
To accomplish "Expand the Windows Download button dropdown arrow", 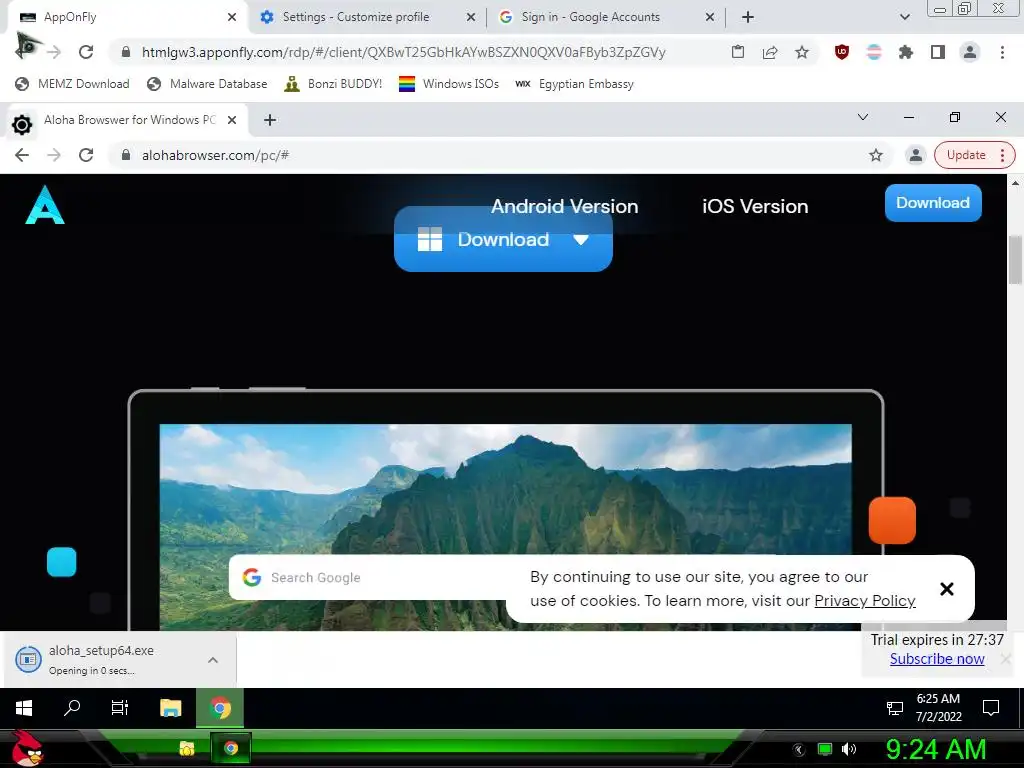I will point(581,240).
